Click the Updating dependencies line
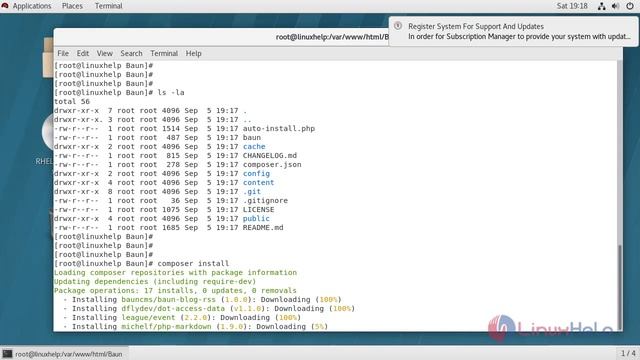The width and height of the screenshot is (640, 360). click(x=155, y=282)
